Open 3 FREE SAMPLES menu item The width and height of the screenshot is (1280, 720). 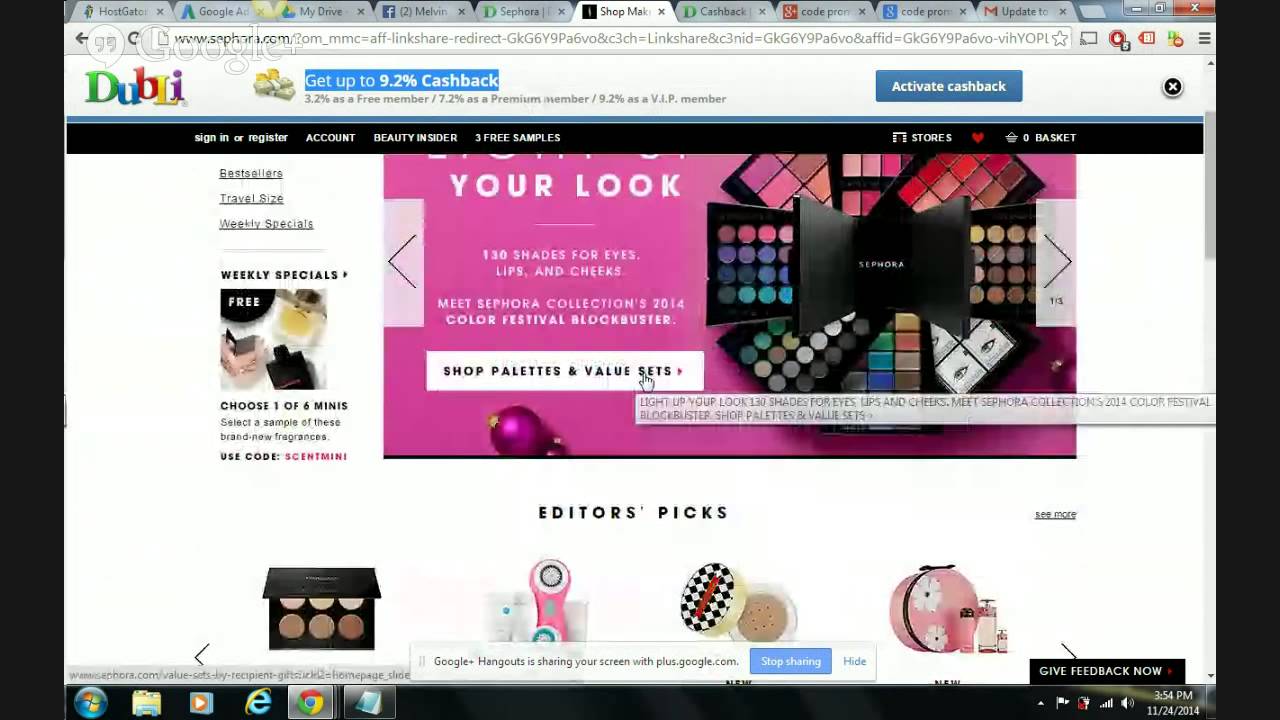tap(517, 138)
